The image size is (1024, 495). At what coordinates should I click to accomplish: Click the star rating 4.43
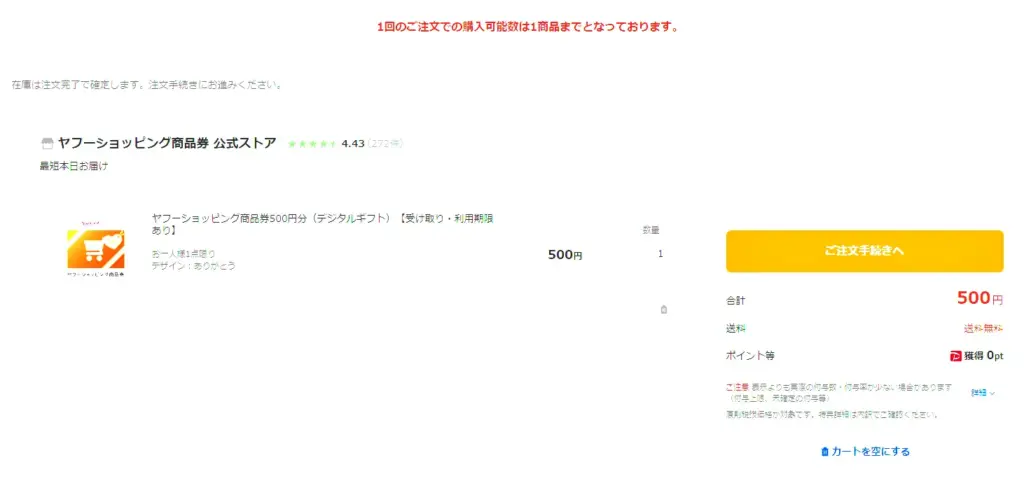point(326,144)
